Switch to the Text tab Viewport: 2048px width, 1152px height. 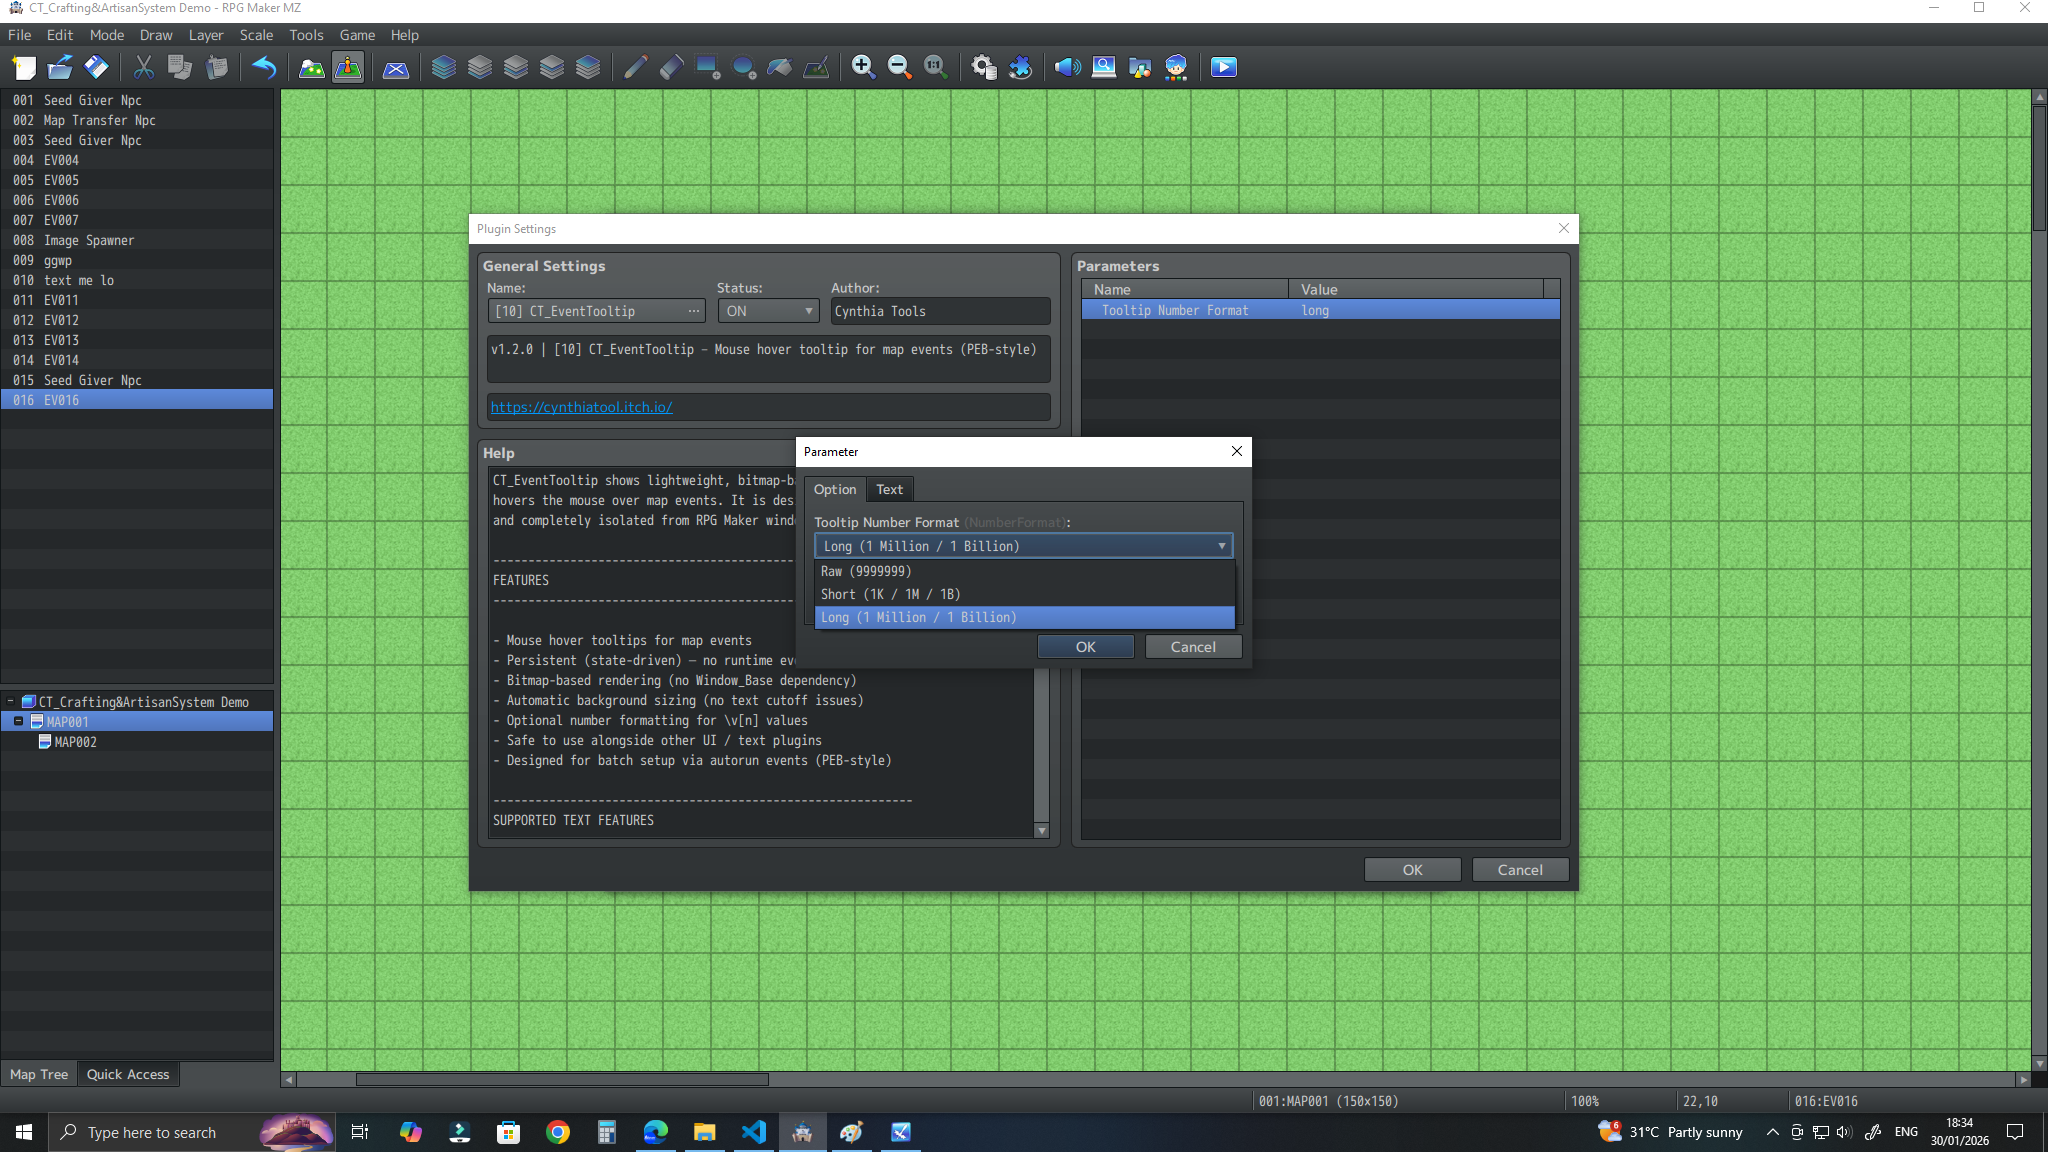pos(888,489)
